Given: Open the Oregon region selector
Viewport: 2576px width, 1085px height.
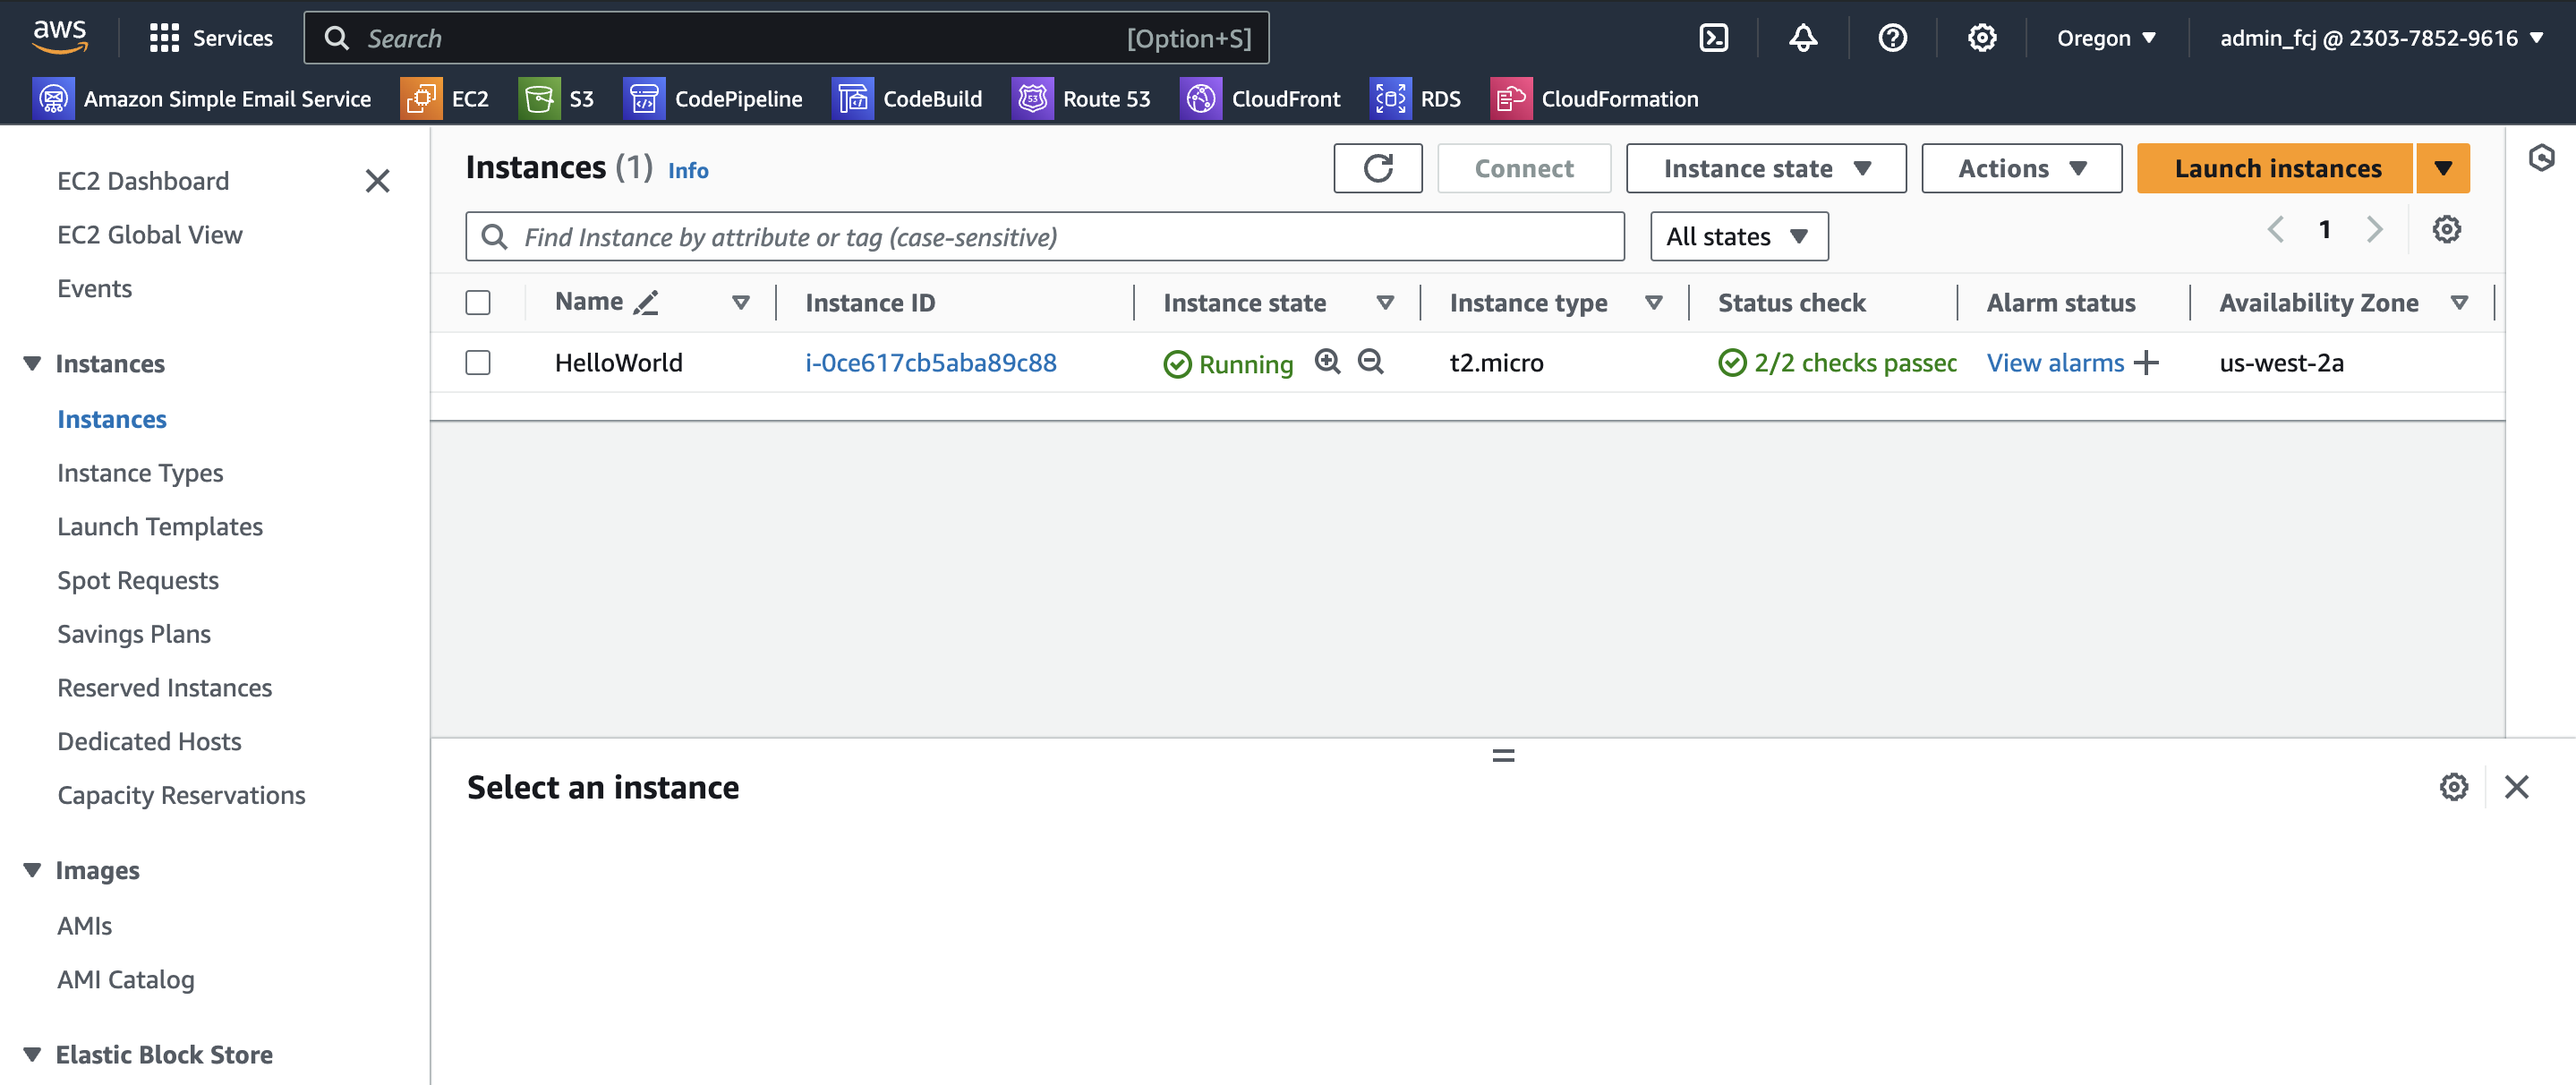Looking at the screenshot, I should coord(2105,38).
